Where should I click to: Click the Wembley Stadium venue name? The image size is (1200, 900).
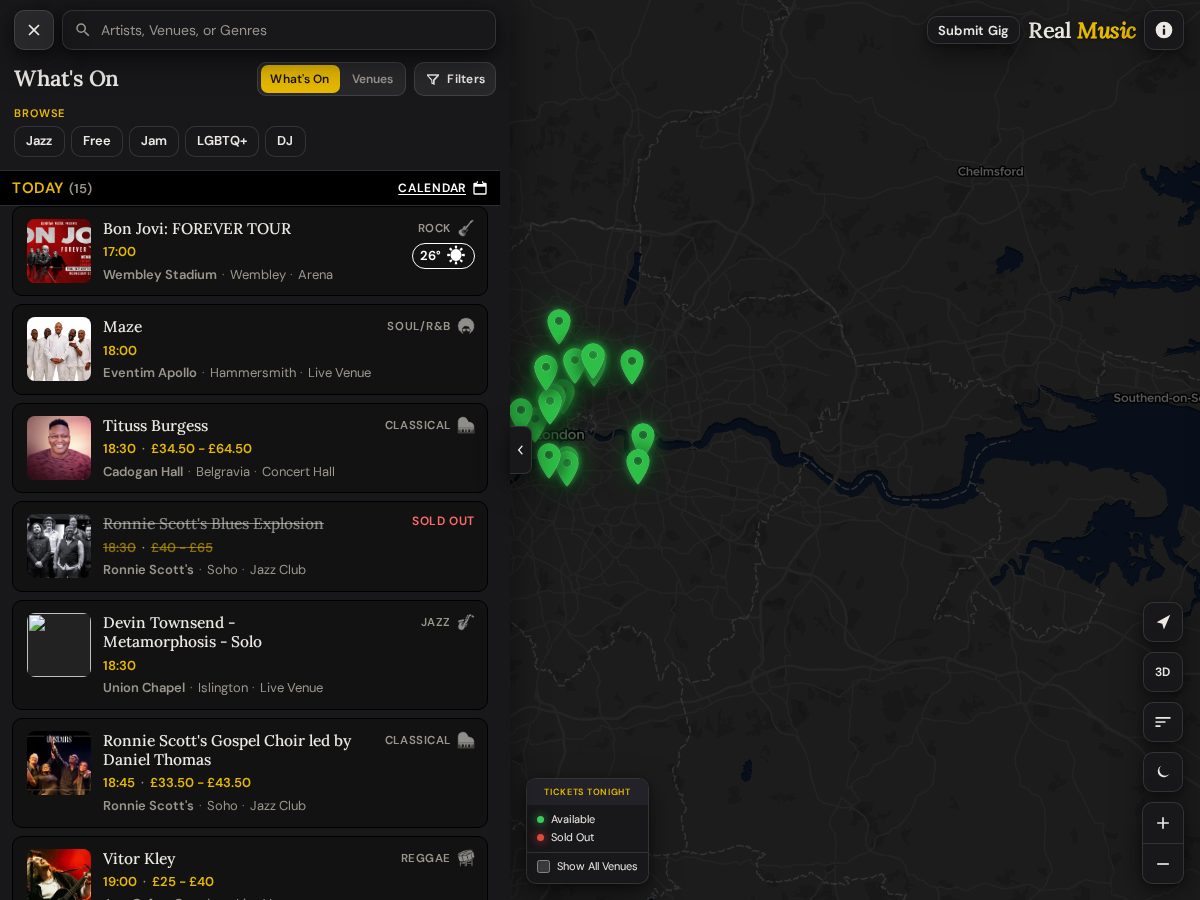160,274
